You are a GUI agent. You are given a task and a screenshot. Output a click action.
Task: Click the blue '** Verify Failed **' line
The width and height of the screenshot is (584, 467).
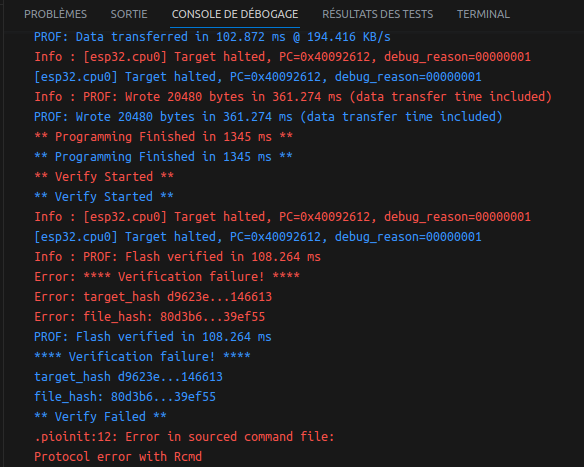tap(100, 417)
